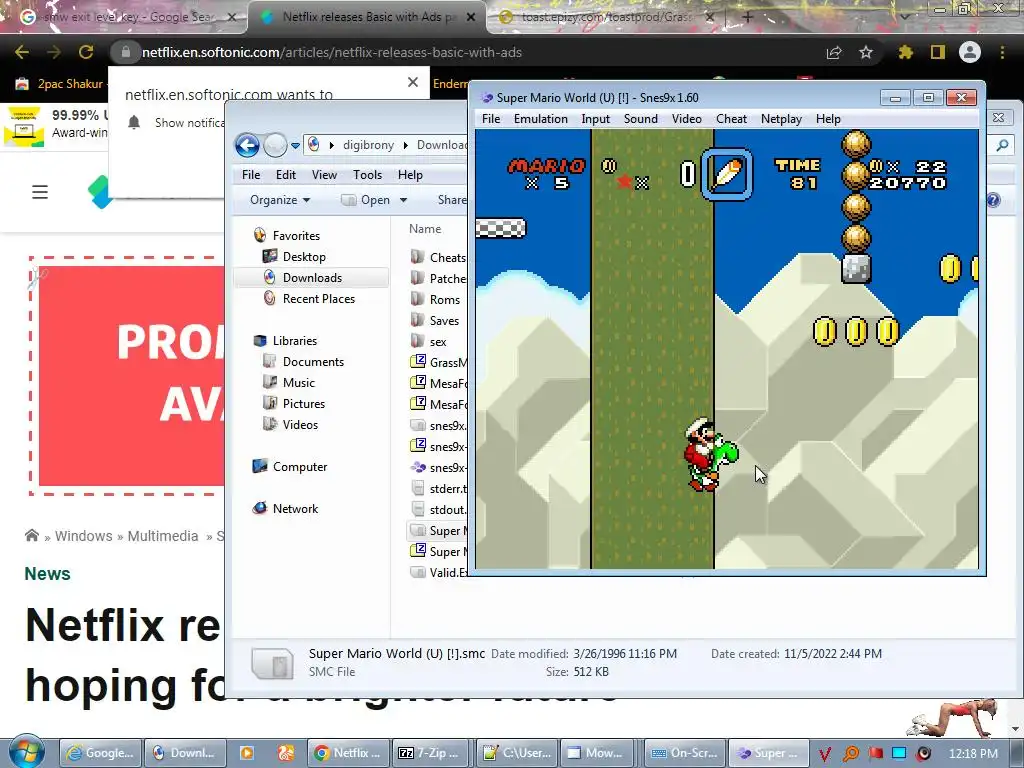The width and height of the screenshot is (1024, 768).
Task: Click Chrome's back navigation arrow
Action: point(22,52)
